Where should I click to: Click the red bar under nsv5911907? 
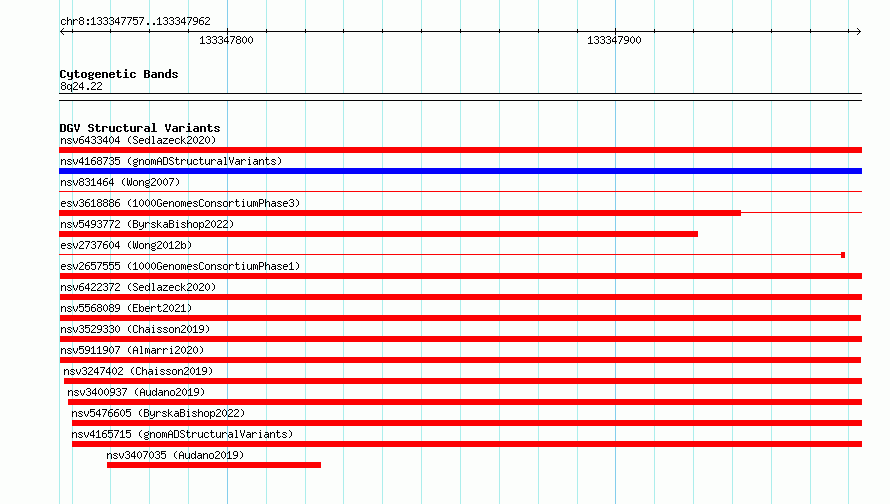pos(460,360)
